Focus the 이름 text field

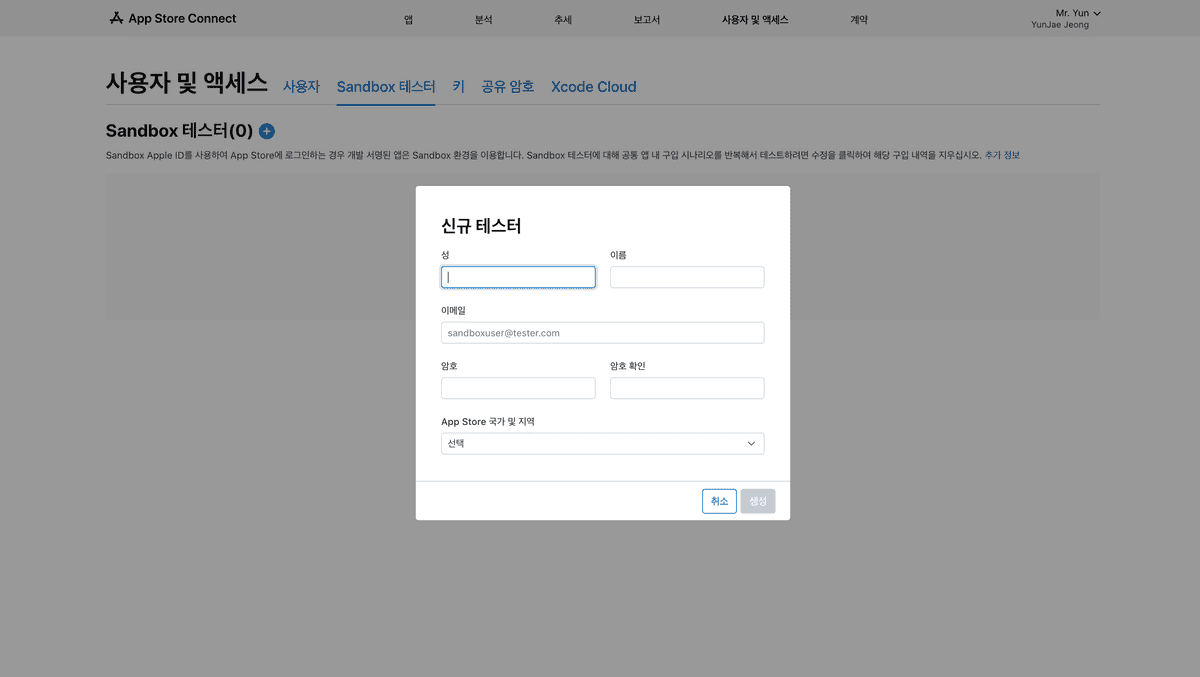pos(687,277)
